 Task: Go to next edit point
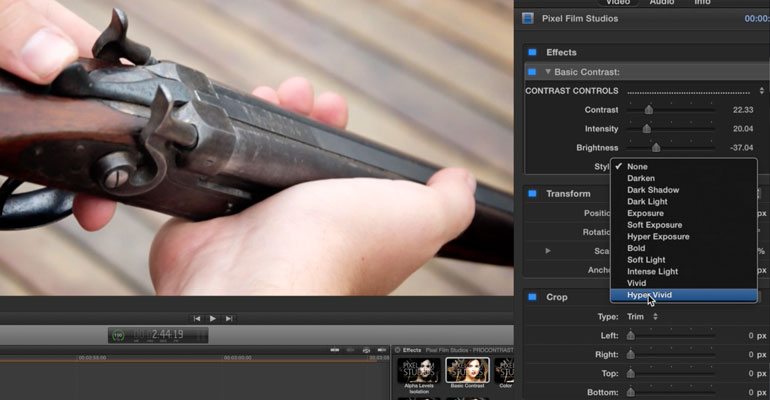pos(229,319)
